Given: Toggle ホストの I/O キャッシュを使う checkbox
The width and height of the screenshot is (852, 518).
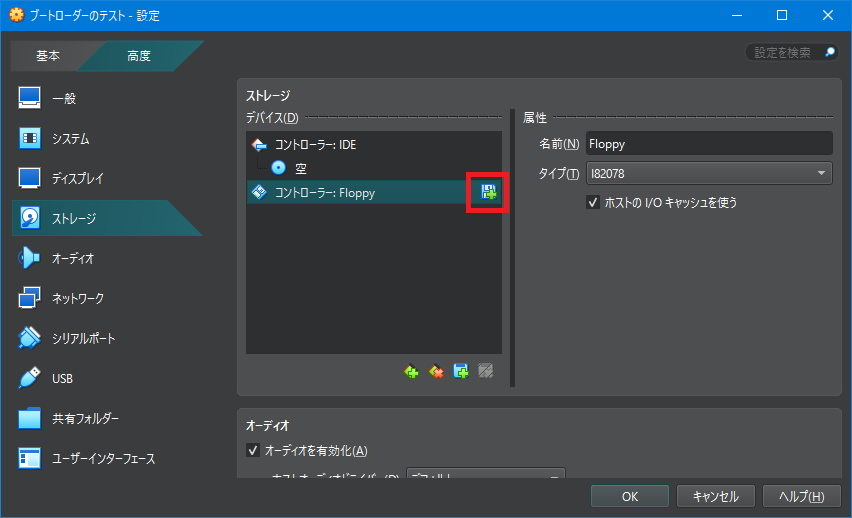Looking at the screenshot, I should [x=593, y=203].
